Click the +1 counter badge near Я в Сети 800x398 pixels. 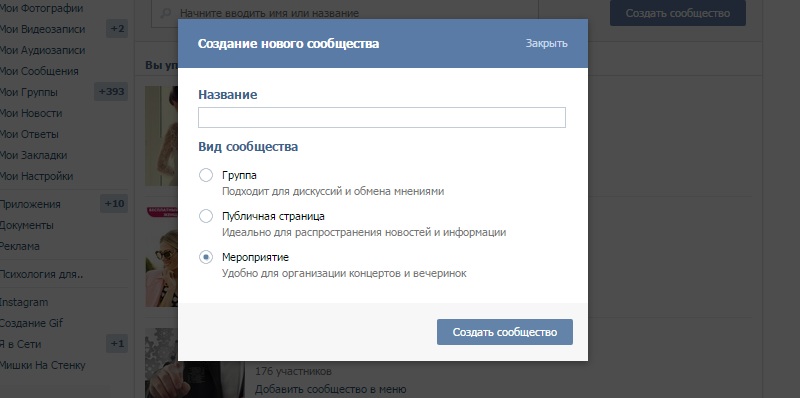[x=117, y=343]
